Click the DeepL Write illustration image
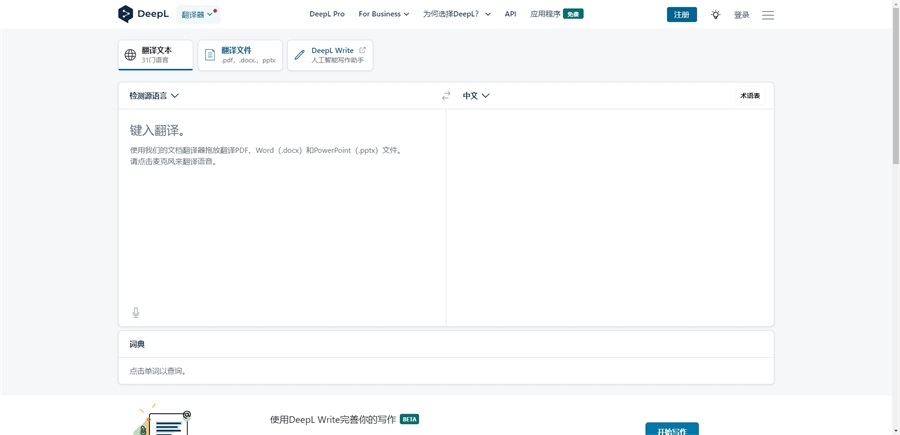Image resolution: width=900 pixels, height=435 pixels. point(162,420)
